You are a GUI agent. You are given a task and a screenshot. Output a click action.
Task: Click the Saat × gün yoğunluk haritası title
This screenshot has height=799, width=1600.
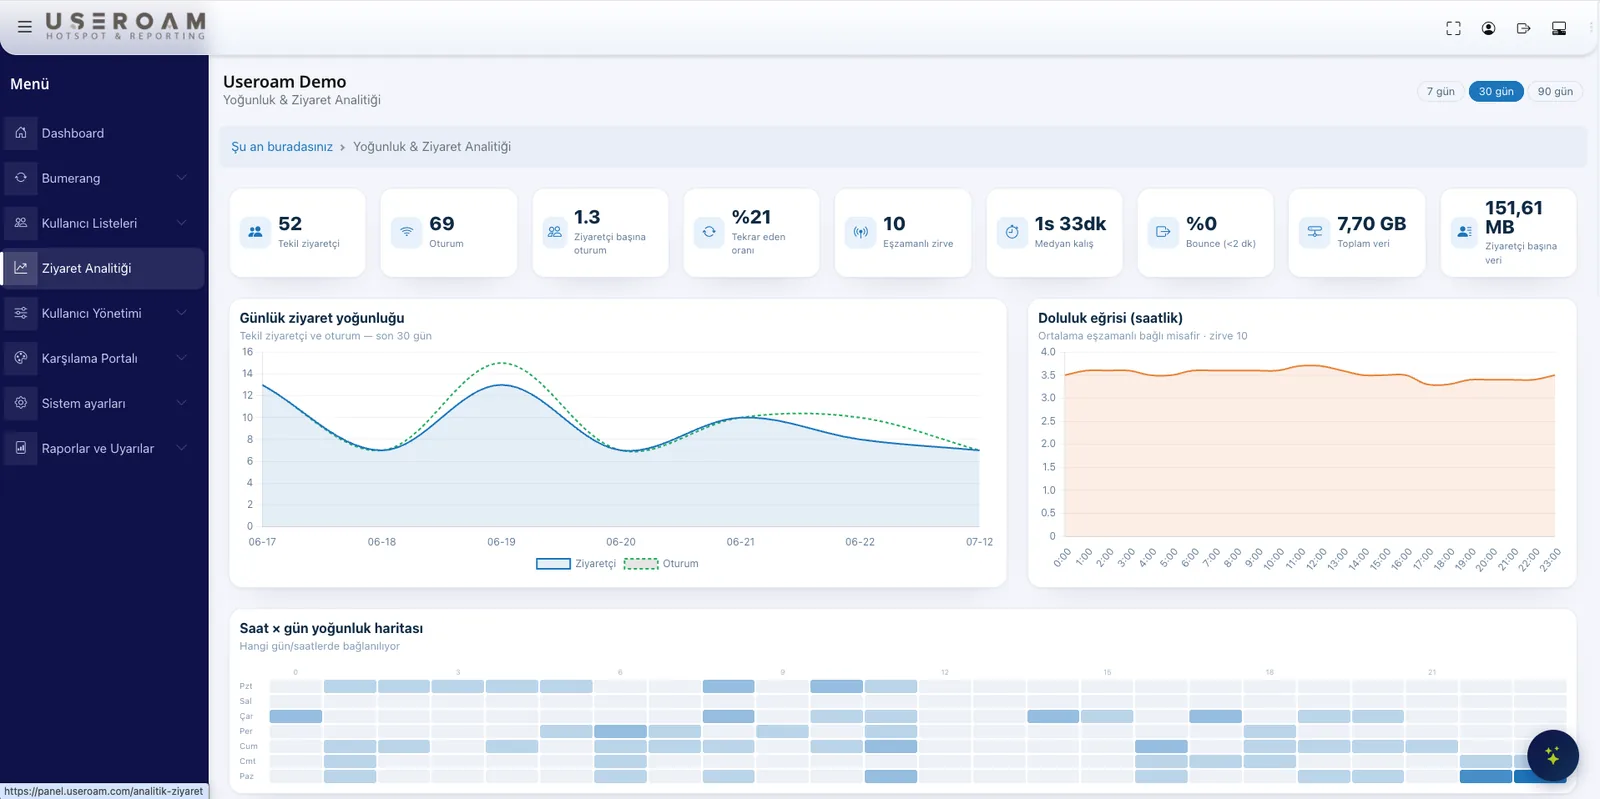point(331,628)
